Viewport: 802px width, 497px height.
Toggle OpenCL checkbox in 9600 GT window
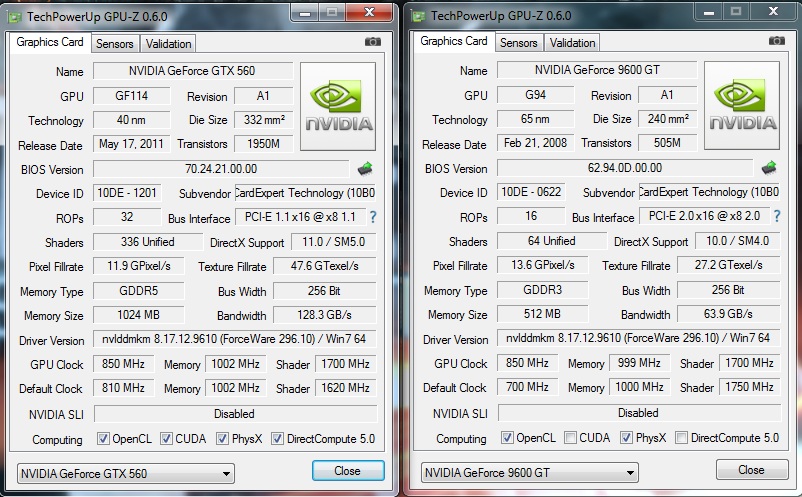(507, 438)
